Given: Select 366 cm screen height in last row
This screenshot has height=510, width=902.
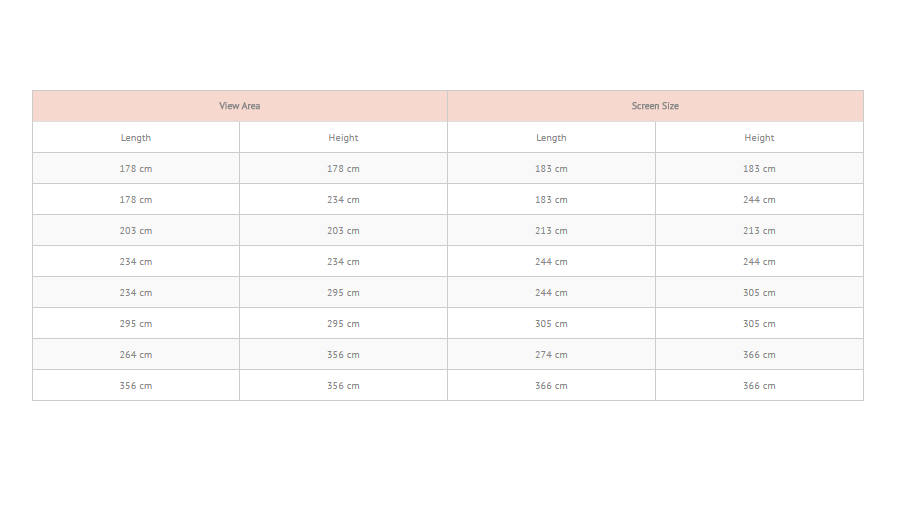Looking at the screenshot, I should click(759, 386).
